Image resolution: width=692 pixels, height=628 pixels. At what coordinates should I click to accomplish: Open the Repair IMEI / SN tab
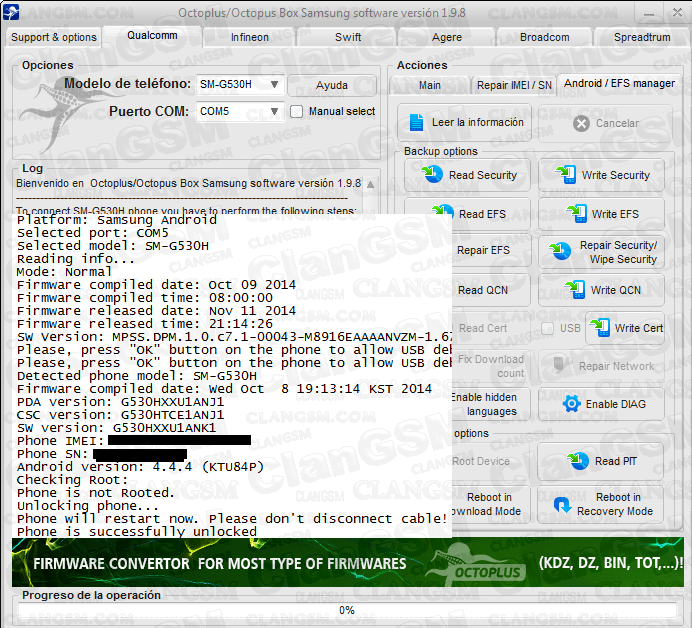tap(514, 85)
